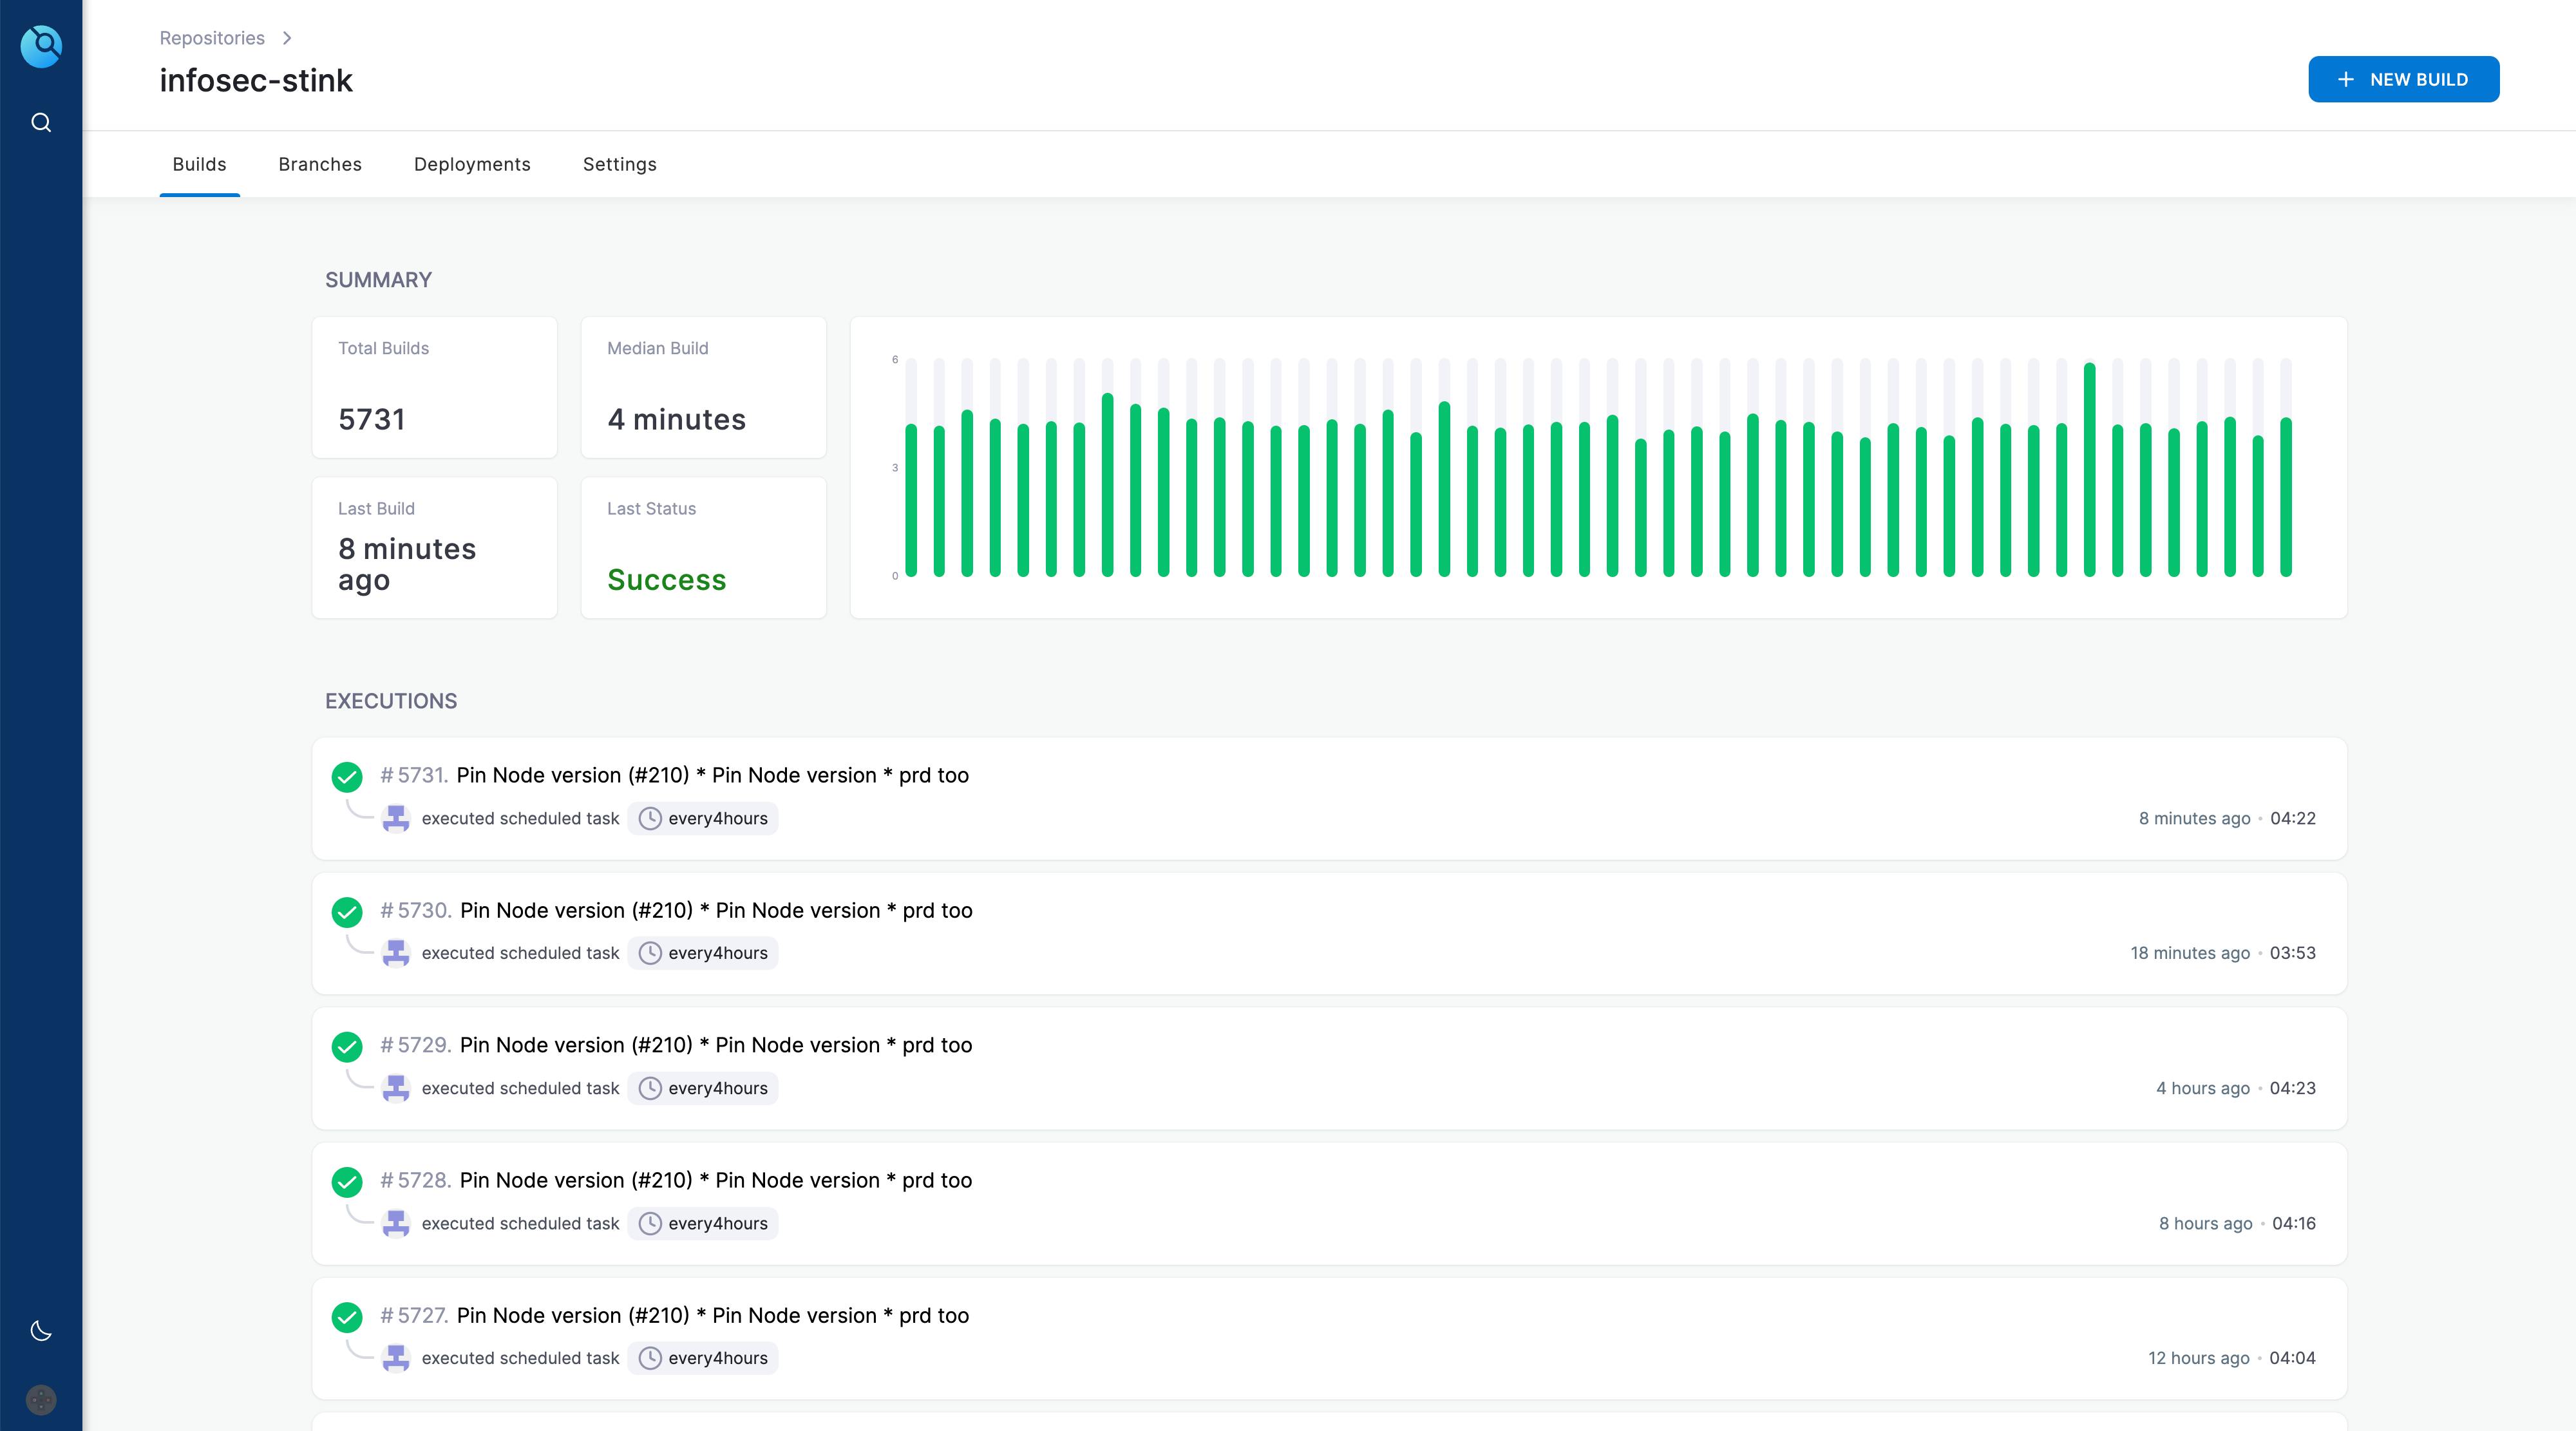2576x1431 pixels.
Task: Click the success check icon for build #5731
Action: (347, 776)
